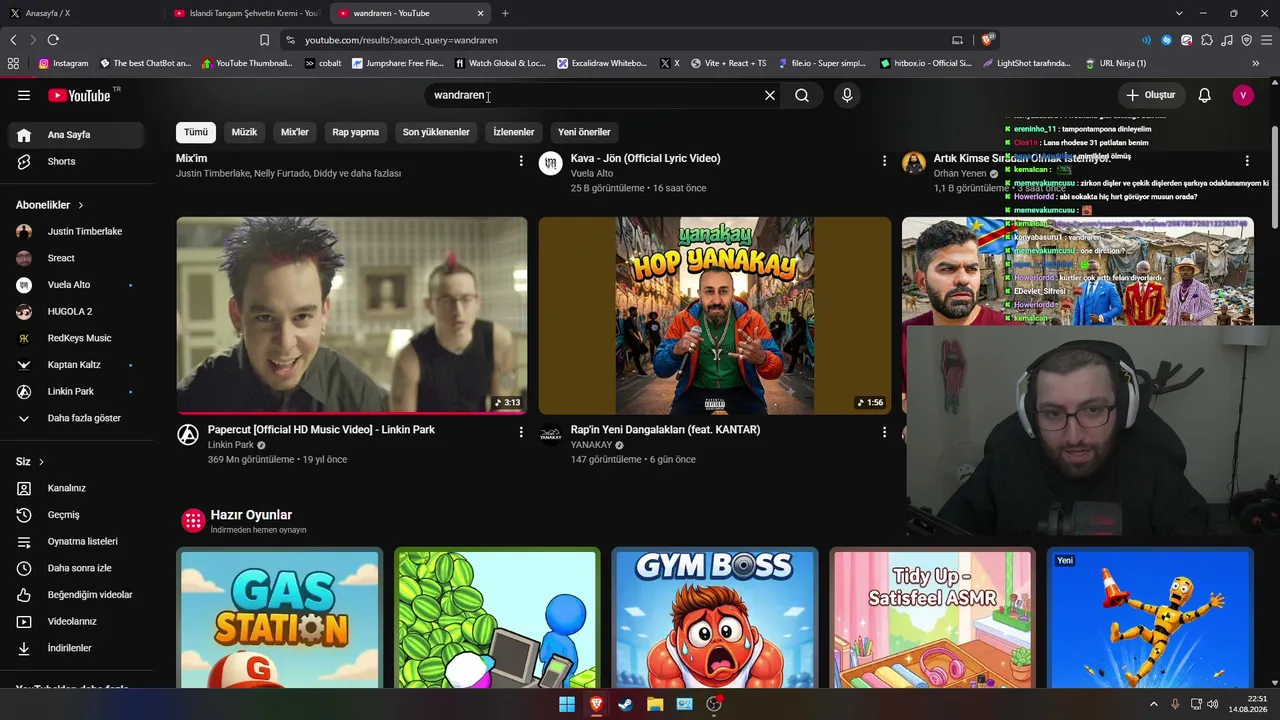1280x720 pixels.
Task: Open the Tidy Up - Satisfeel ASMR game
Action: [x=933, y=618]
